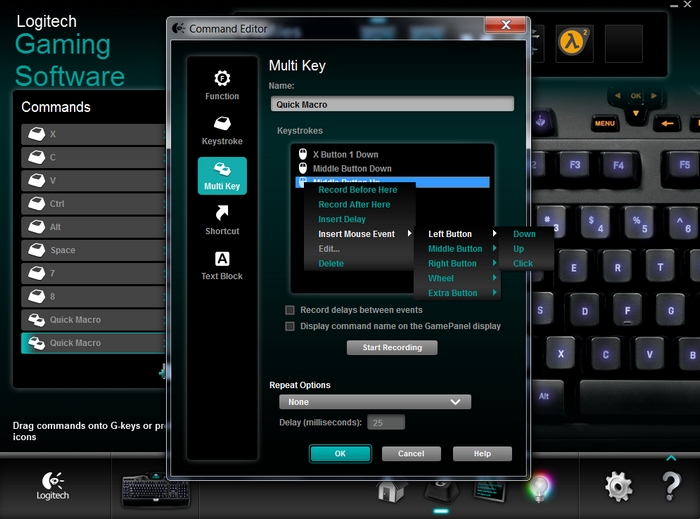Image resolution: width=700 pixels, height=519 pixels.
Task: Expand the Insert Mouse Event submenu arrow
Action: (409, 233)
